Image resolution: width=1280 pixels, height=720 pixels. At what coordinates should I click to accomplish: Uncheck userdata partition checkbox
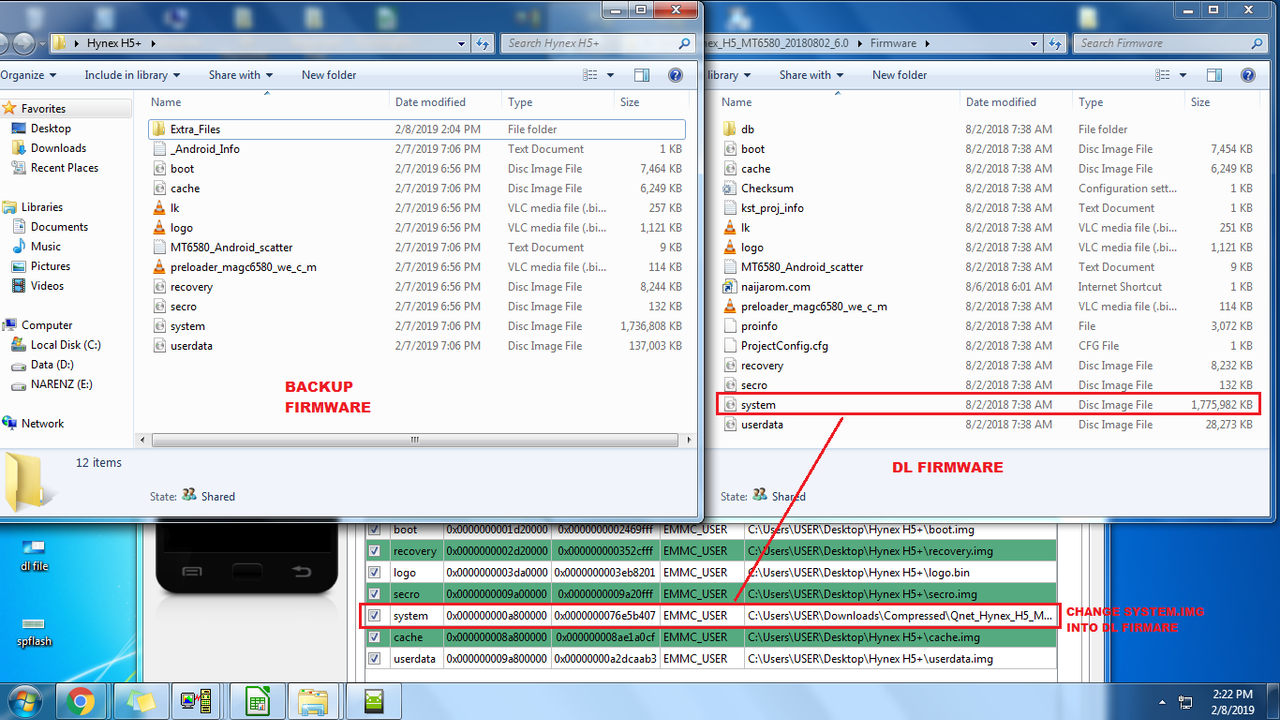pyautogui.click(x=375, y=658)
